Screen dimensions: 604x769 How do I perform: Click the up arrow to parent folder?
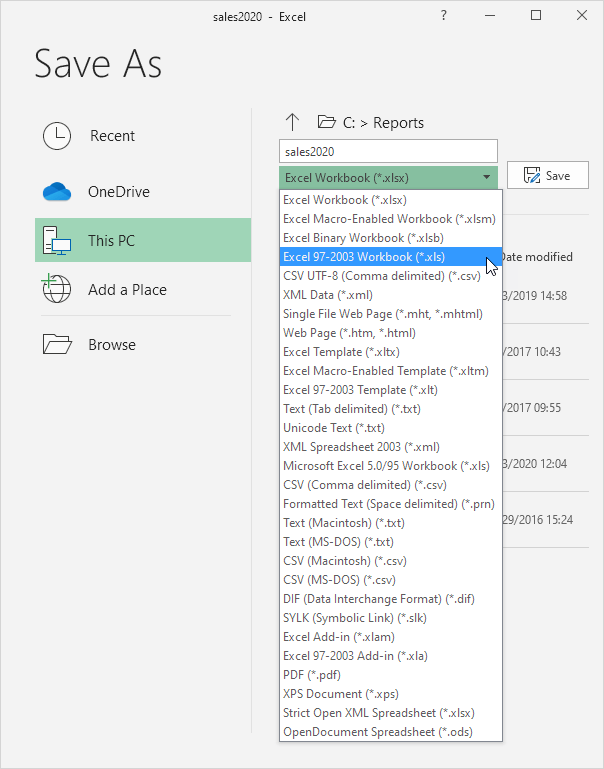coord(292,122)
